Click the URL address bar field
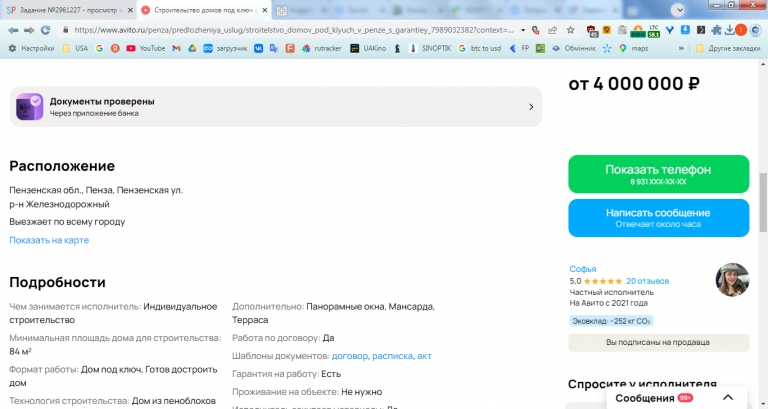This screenshot has height=409, width=768. 293,30
